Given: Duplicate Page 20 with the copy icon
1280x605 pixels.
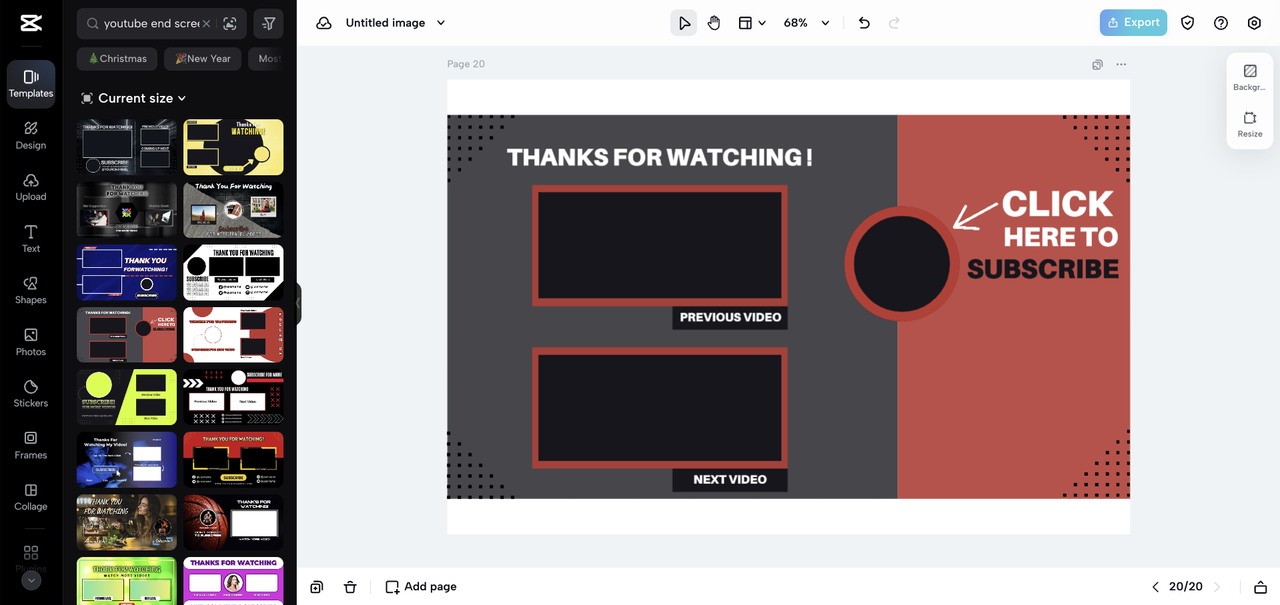Looking at the screenshot, I should coord(1097,64).
